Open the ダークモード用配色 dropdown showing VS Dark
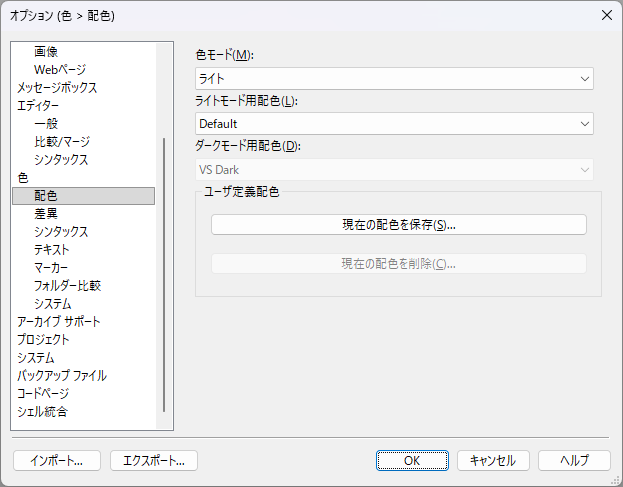This screenshot has width=623, height=487. coord(394,170)
